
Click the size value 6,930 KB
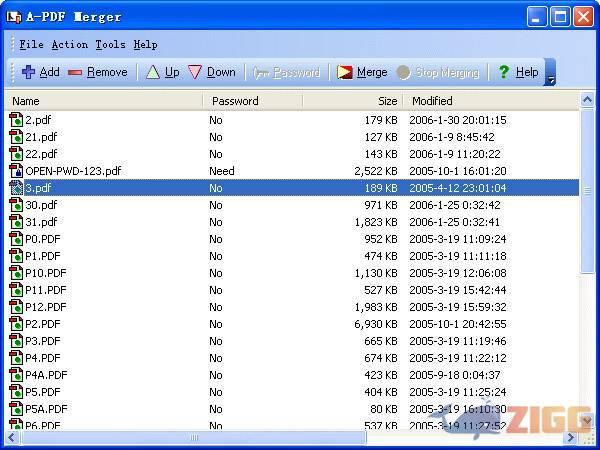(x=376, y=324)
